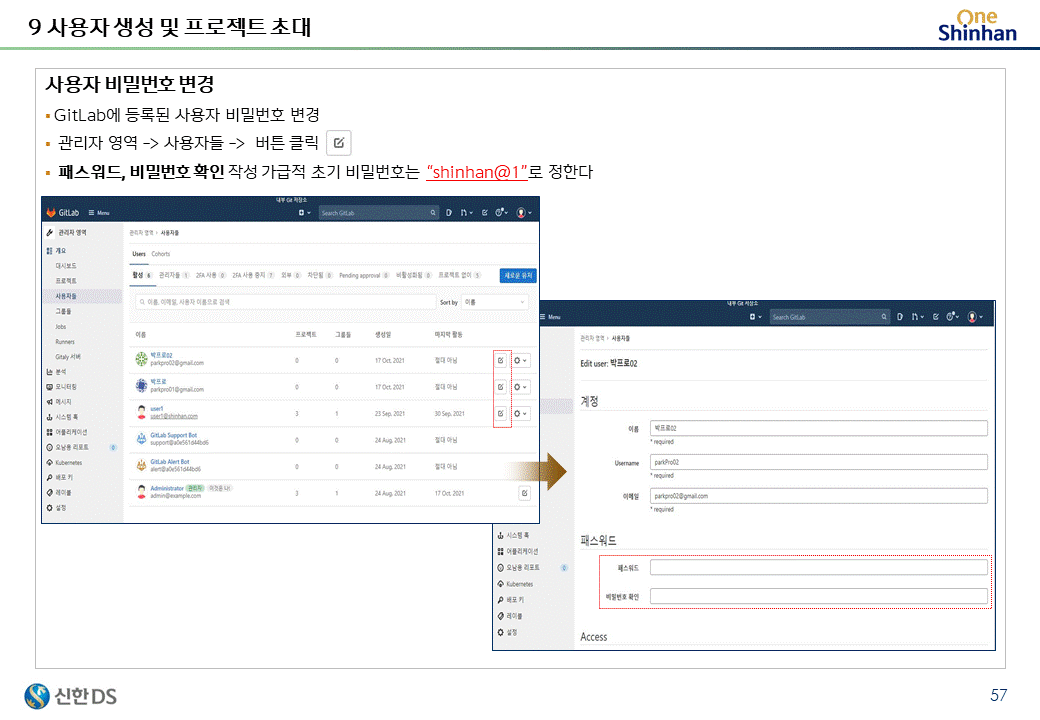Image resolution: width=1040 pixels, height=720 pixels.
Task: Open the plus create-new dropdown in users list window
Action: pyautogui.click(x=304, y=213)
